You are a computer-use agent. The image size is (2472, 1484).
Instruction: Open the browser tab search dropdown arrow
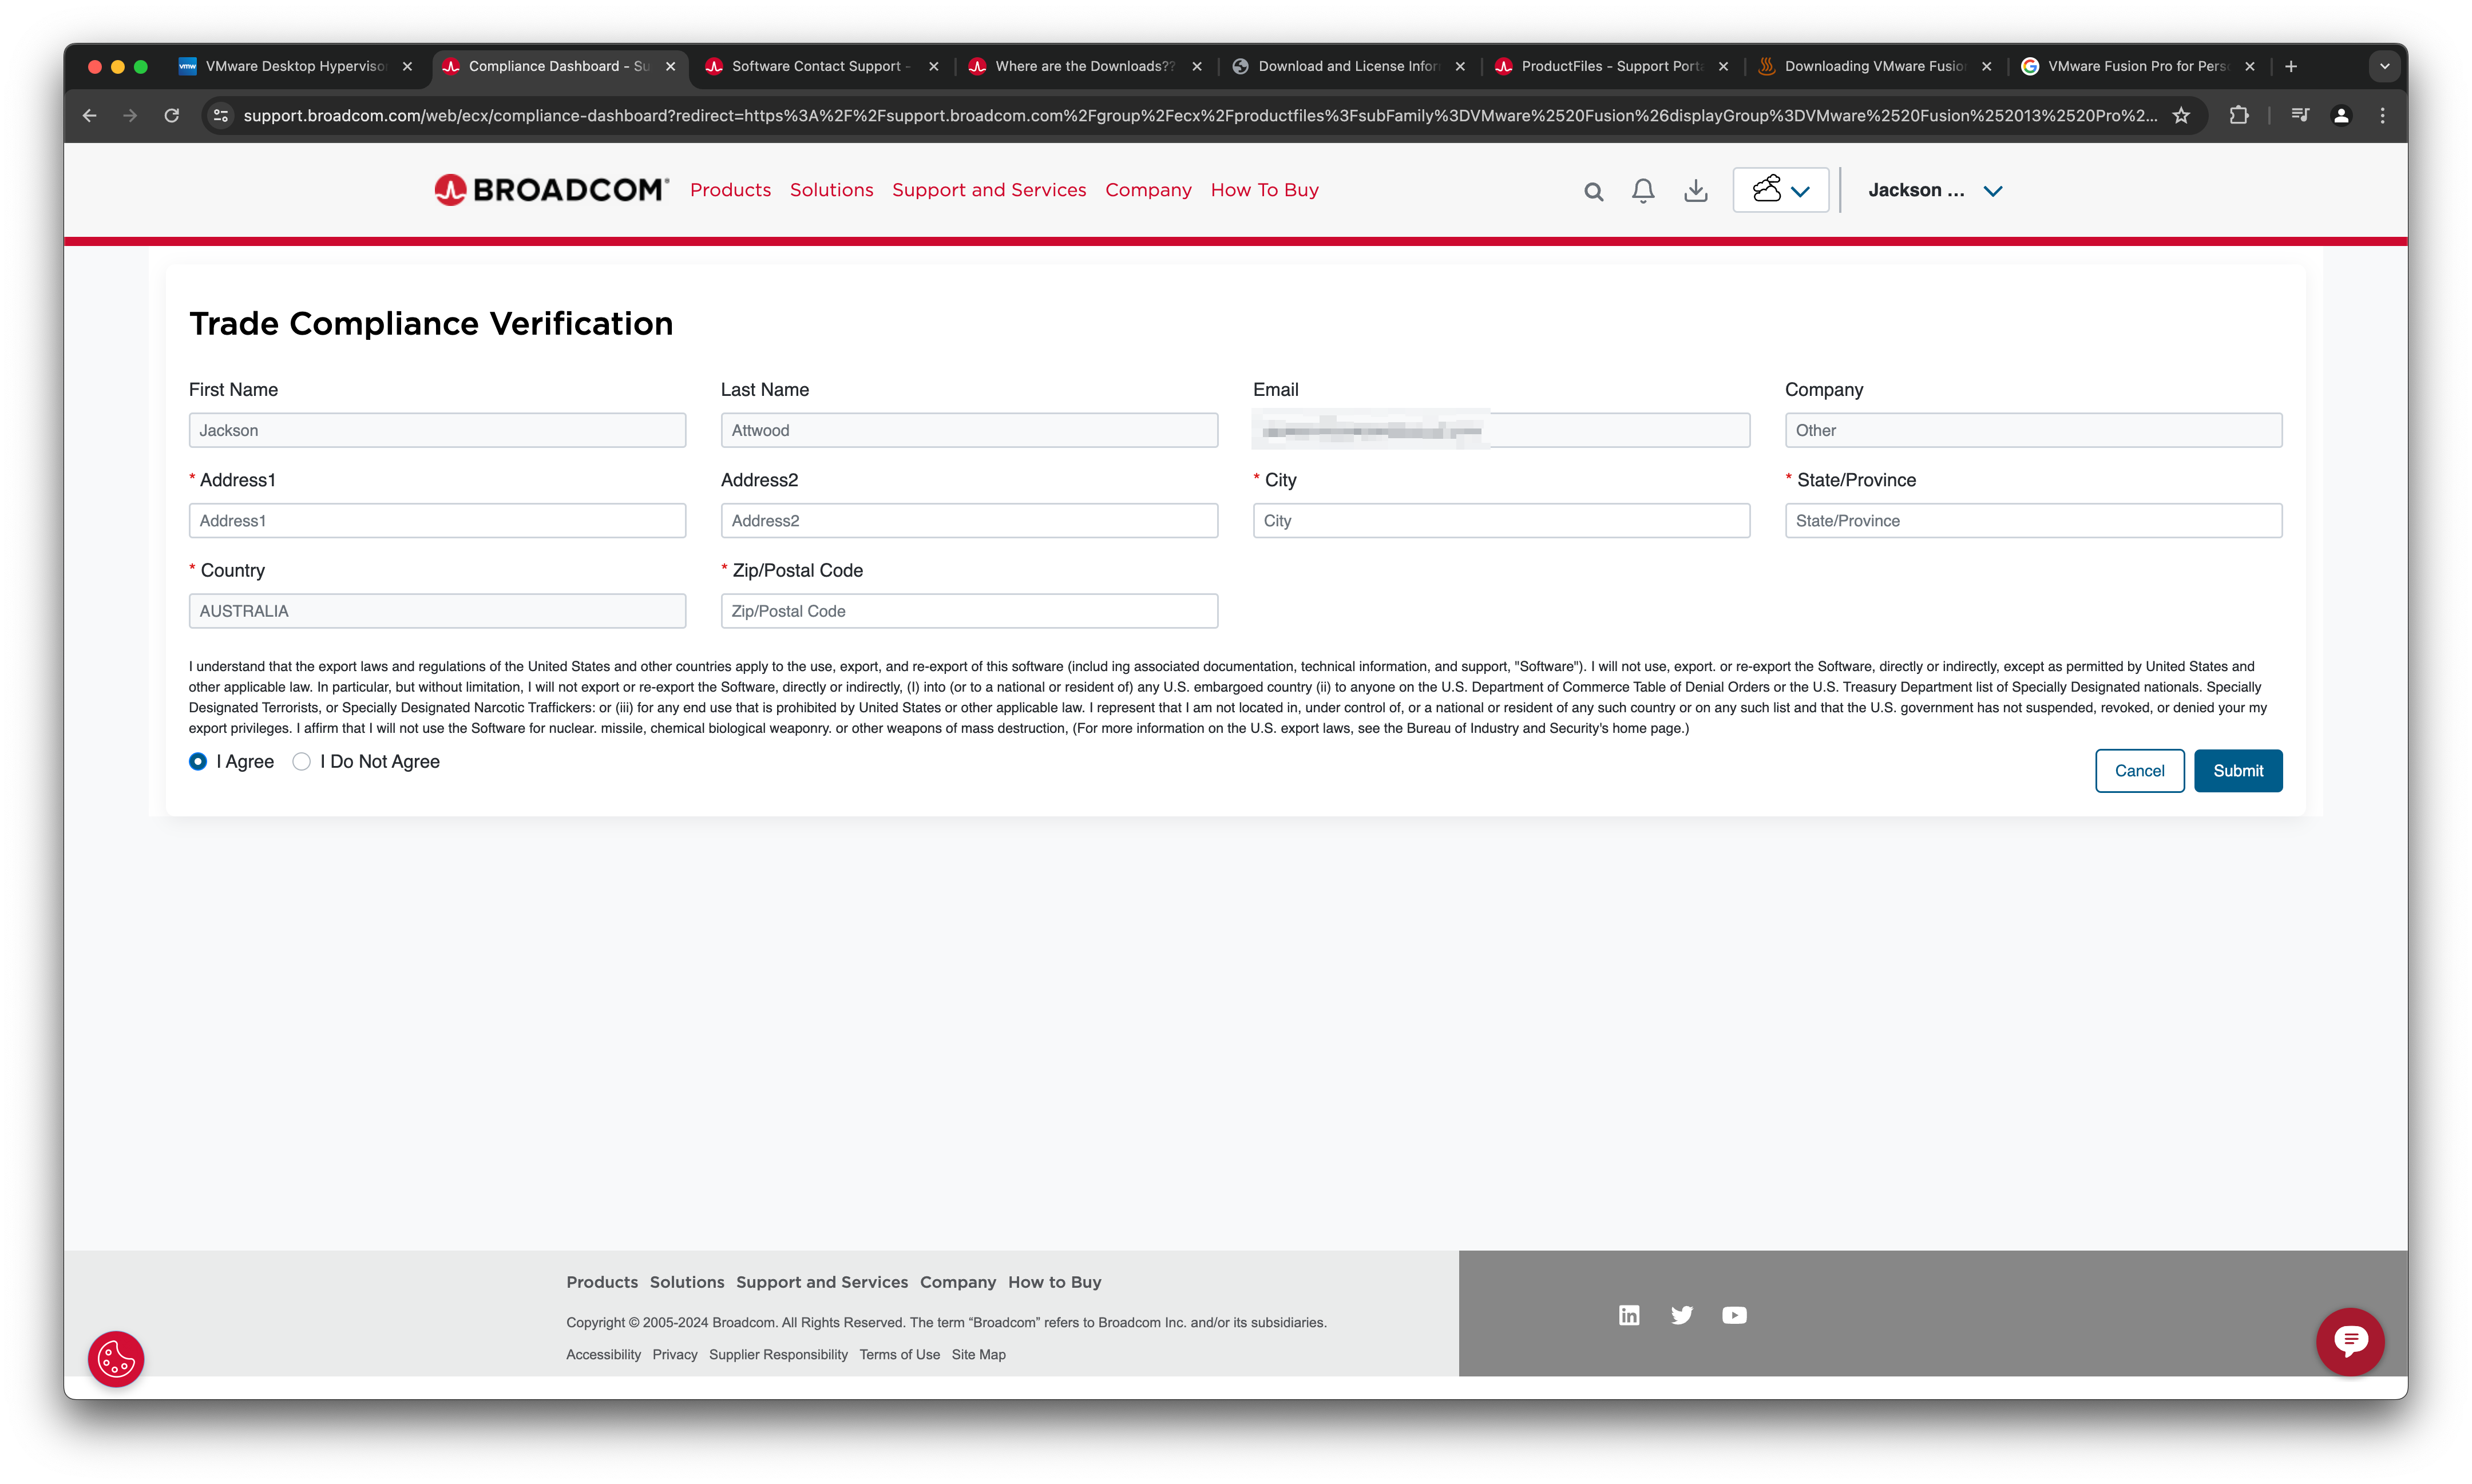point(2384,66)
